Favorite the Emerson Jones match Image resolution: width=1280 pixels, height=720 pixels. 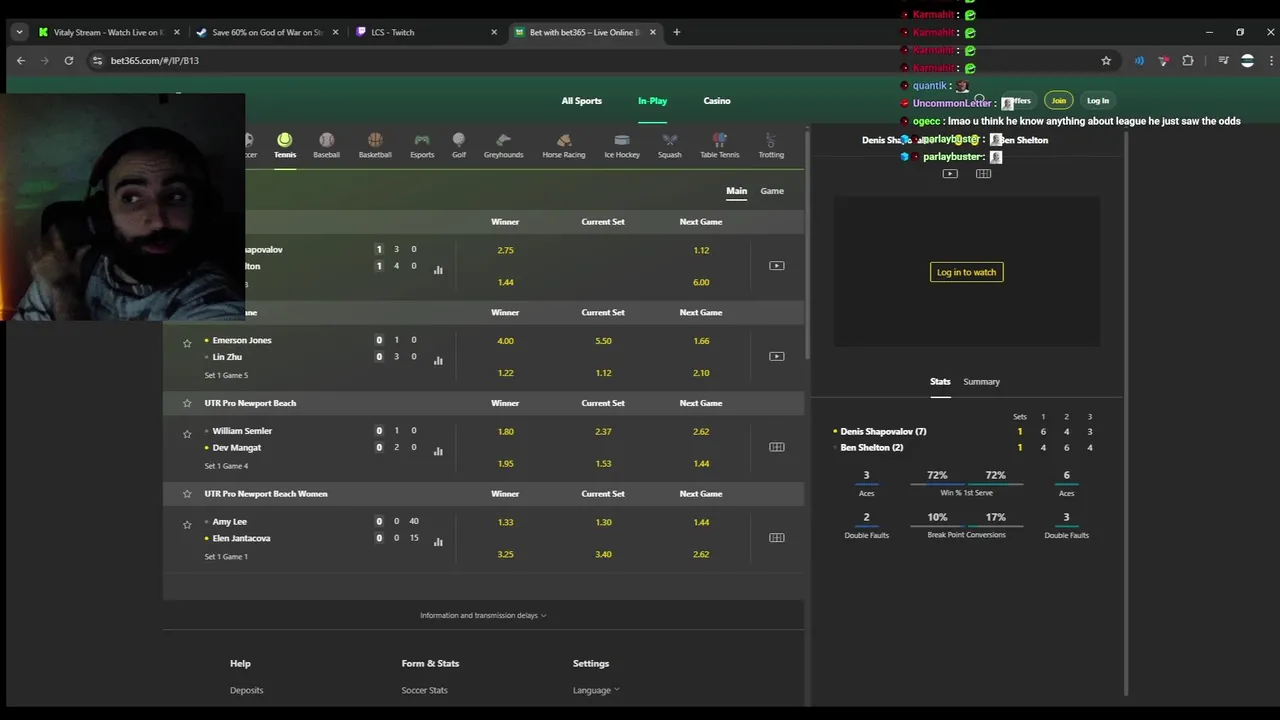(x=187, y=343)
